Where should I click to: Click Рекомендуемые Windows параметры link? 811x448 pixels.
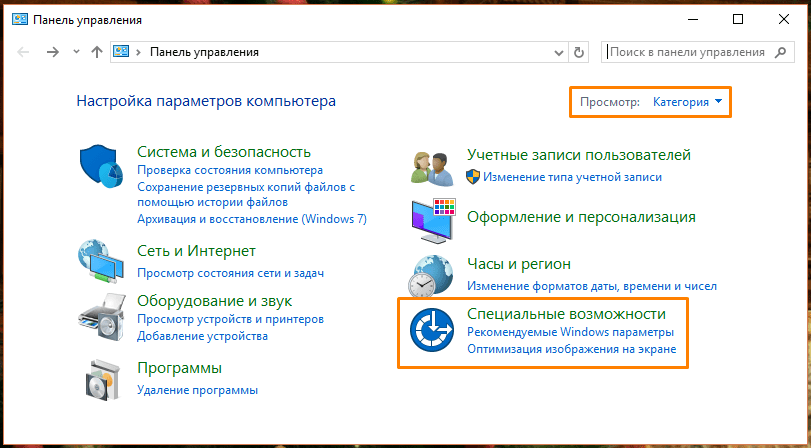coord(570,332)
